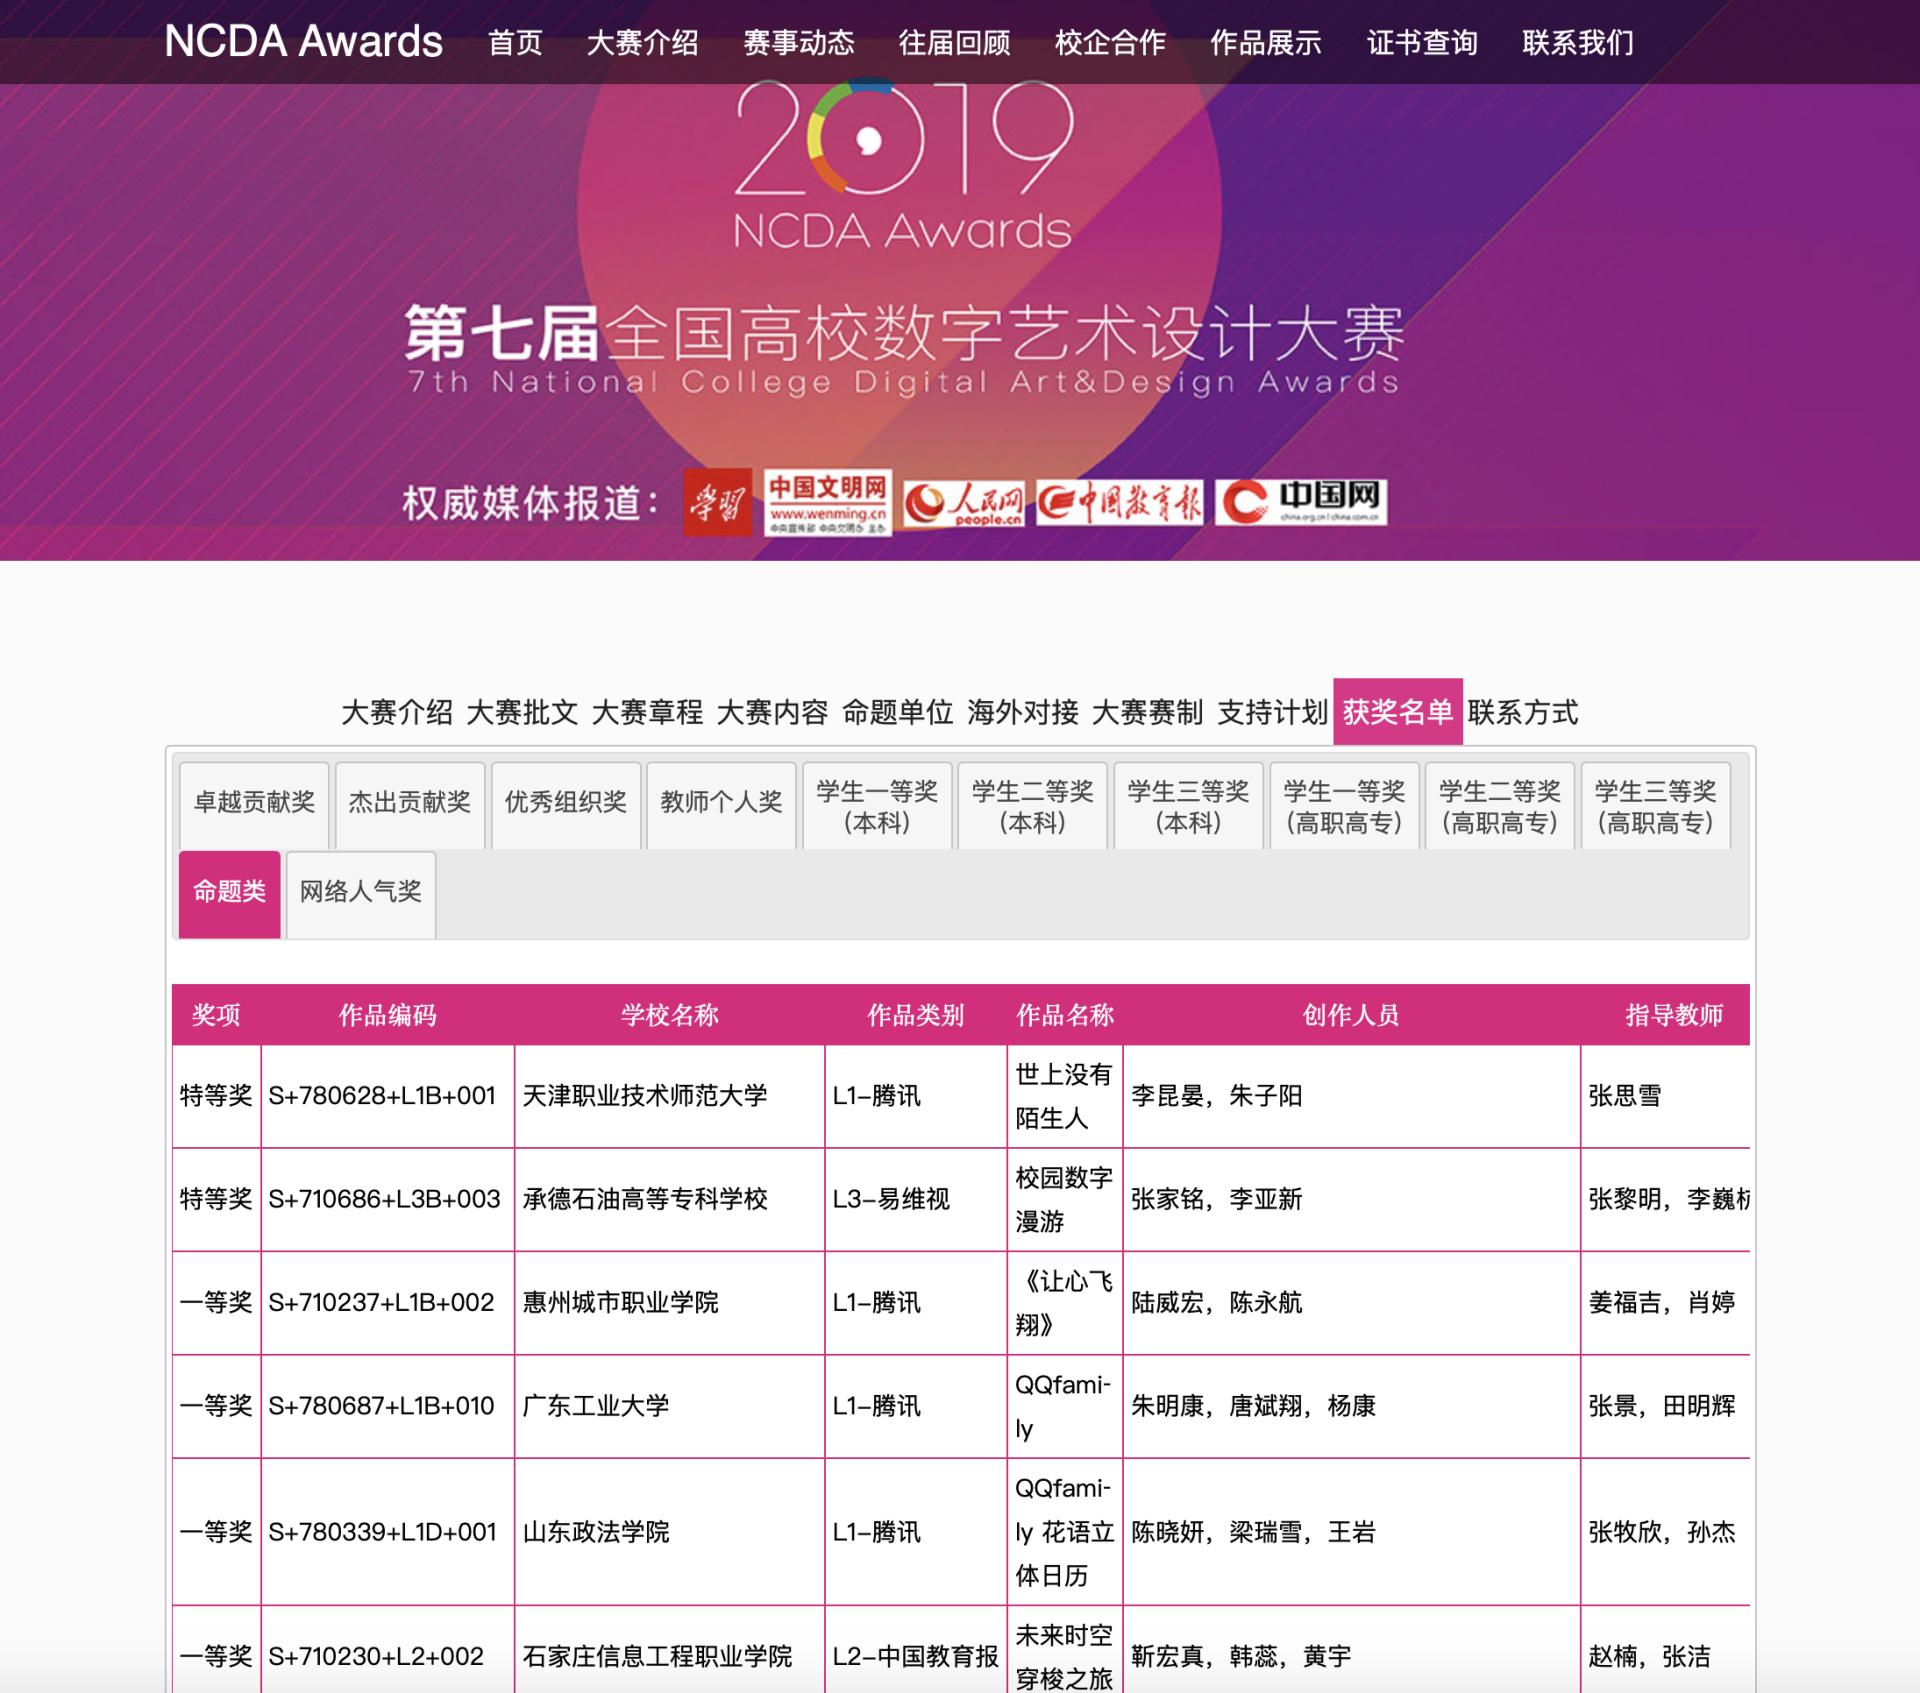Switch to 教师个人奖 tab
1920x1693 pixels.
[721, 803]
